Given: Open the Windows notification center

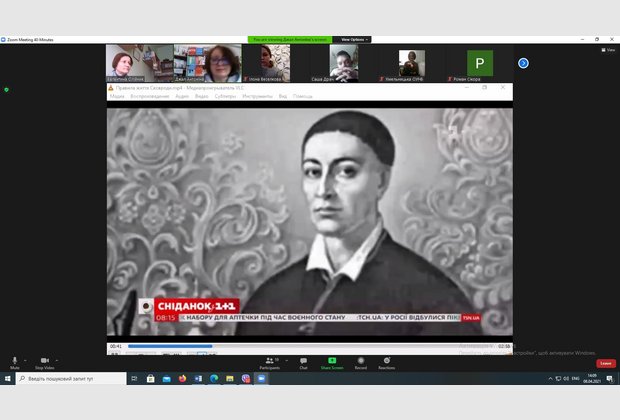Looking at the screenshot, I should tap(609, 379).
